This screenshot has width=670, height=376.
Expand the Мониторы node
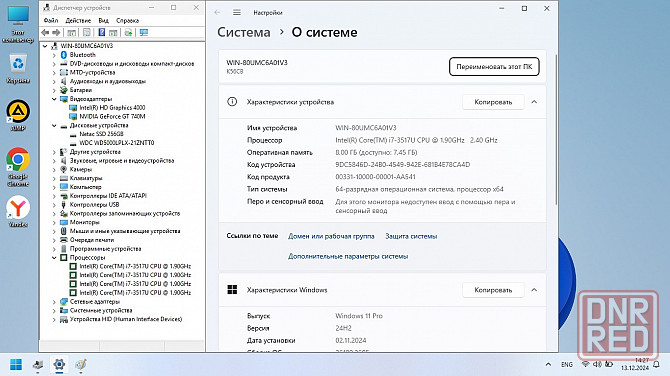click(54, 222)
